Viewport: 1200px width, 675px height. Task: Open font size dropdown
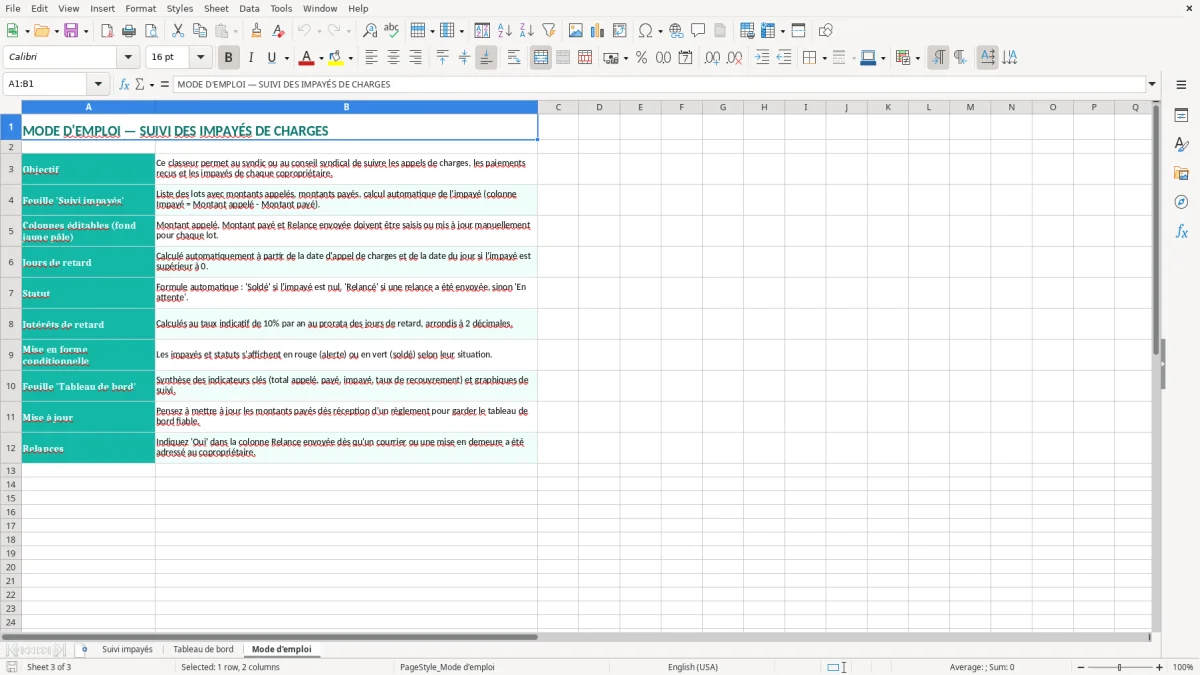coord(200,58)
